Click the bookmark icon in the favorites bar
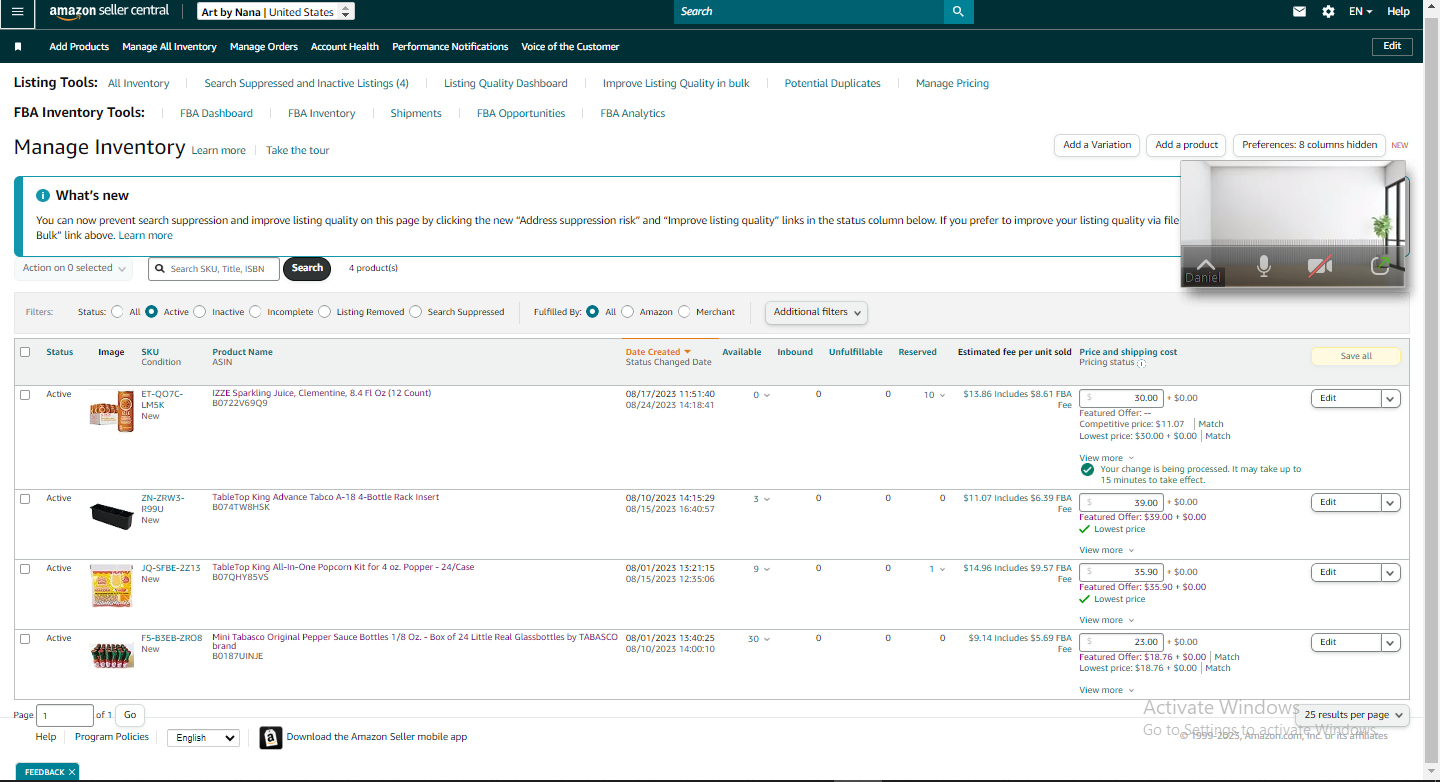The width and height of the screenshot is (1440, 782). tap(18, 47)
